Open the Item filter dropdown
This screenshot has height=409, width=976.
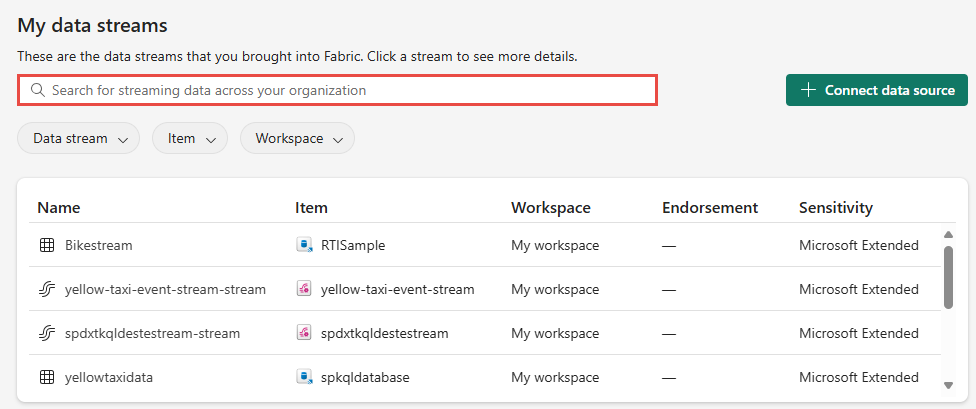190,138
